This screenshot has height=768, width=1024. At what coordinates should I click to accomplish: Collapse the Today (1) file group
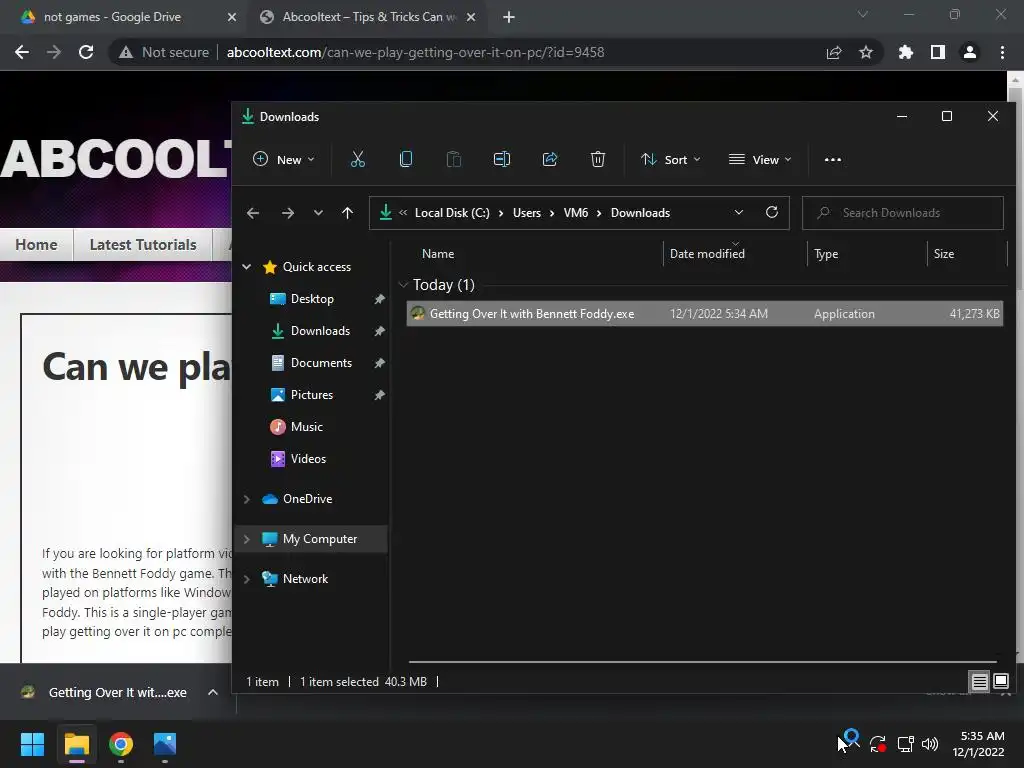pyautogui.click(x=403, y=285)
